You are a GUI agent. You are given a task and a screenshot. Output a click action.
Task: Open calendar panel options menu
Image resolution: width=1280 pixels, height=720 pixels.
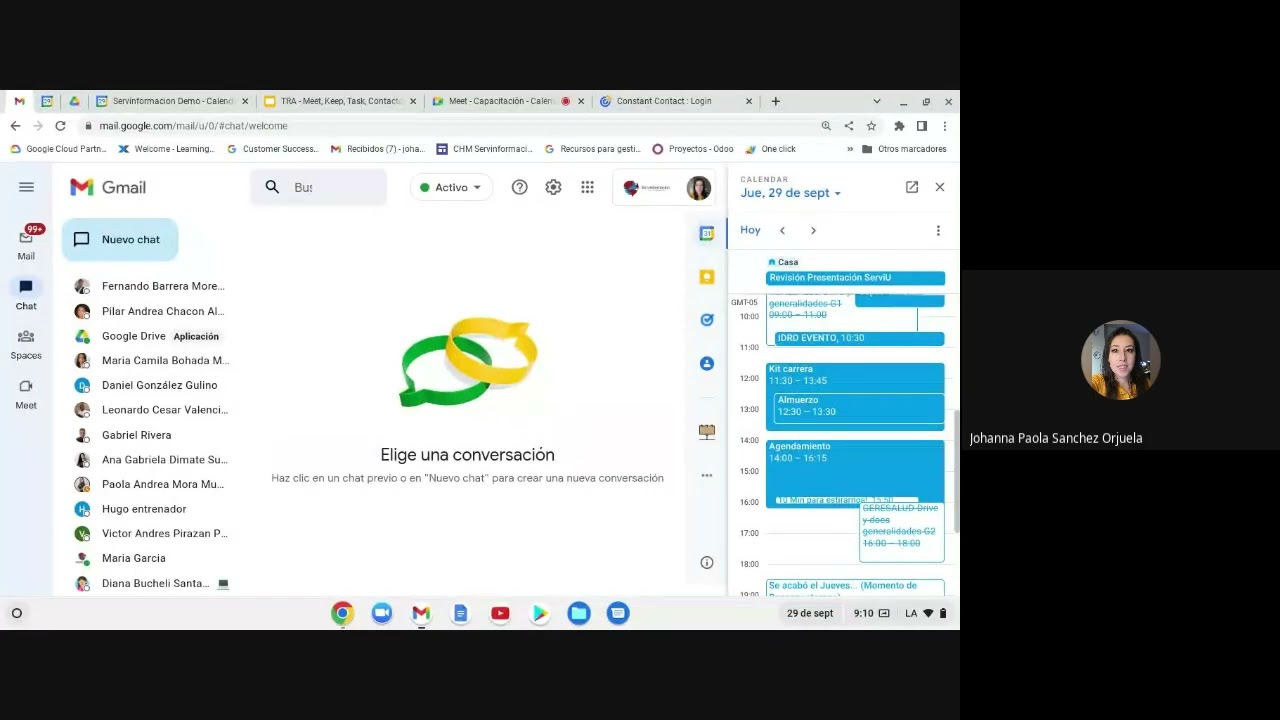pos(938,231)
